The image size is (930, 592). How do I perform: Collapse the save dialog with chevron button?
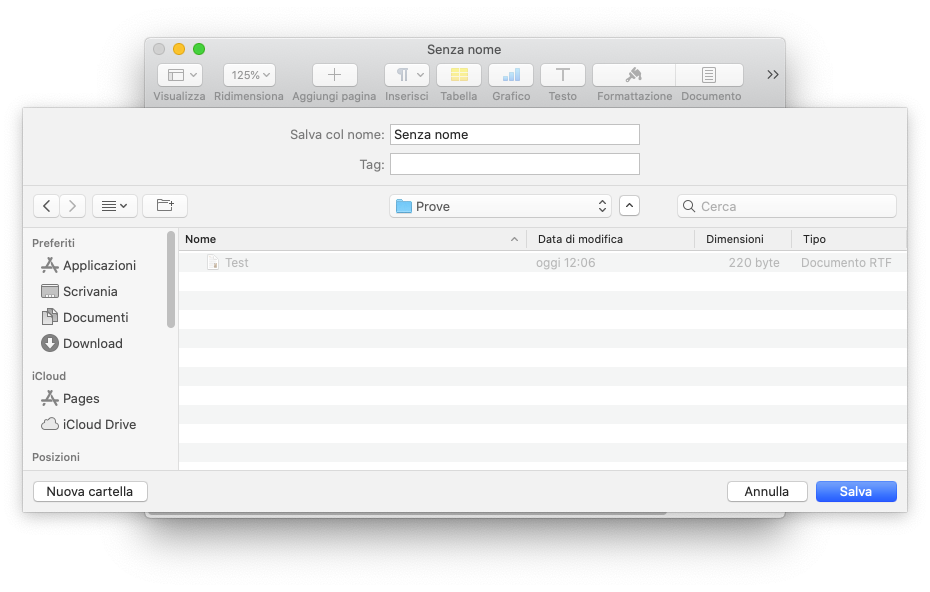[629, 206]
